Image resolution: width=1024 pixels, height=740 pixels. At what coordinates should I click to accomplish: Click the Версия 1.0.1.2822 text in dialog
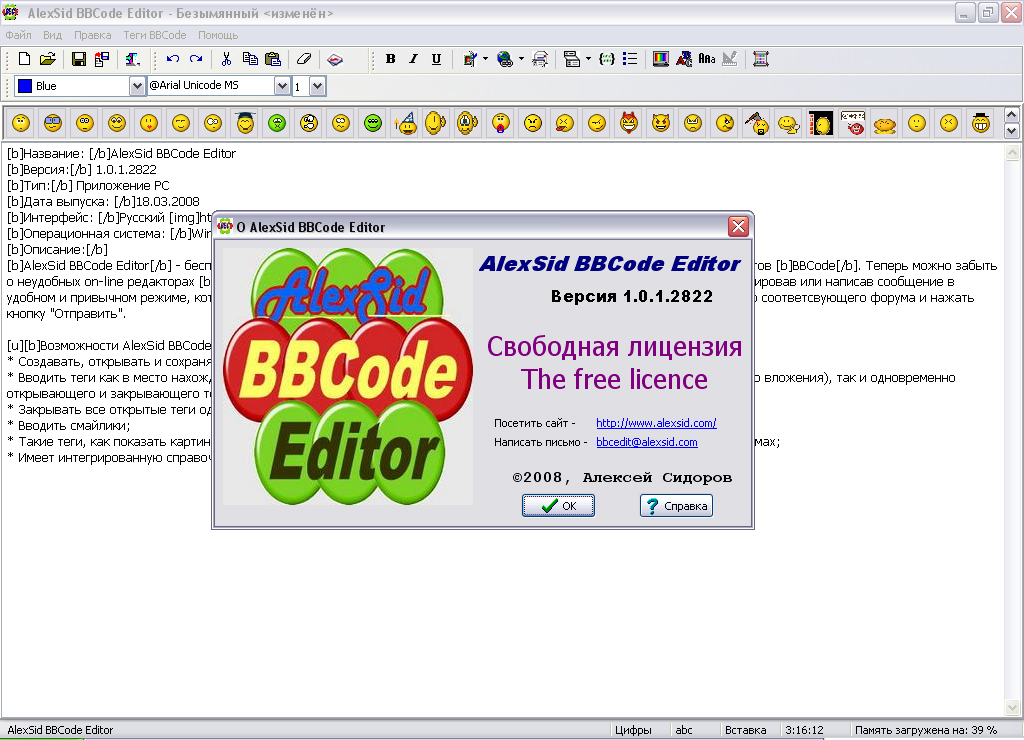(x=632, y=297)
